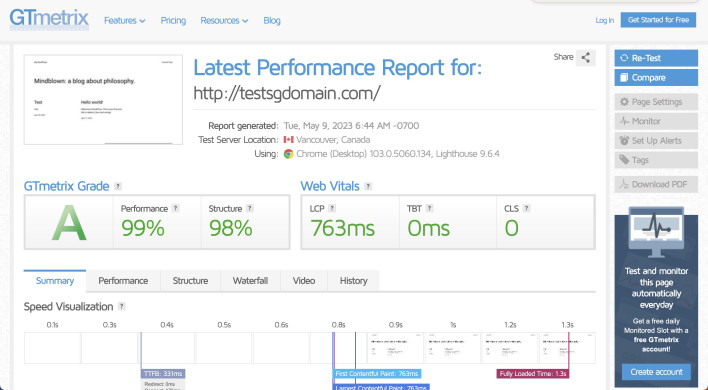Click the grade A letter
This screenshot has height=390, width=708.
point(69,223)
